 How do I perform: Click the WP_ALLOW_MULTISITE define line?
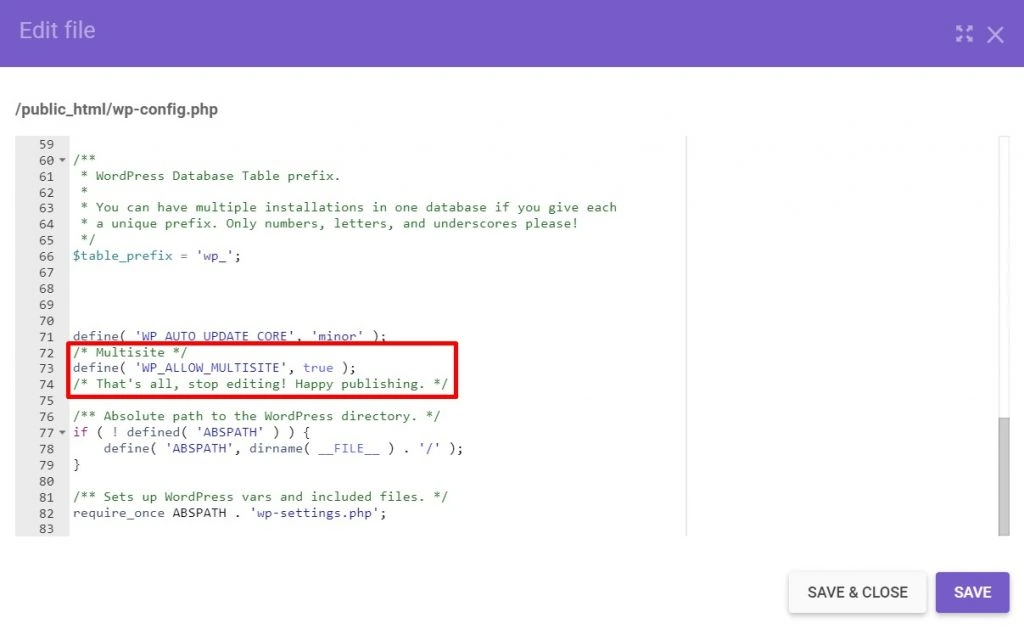214,368
